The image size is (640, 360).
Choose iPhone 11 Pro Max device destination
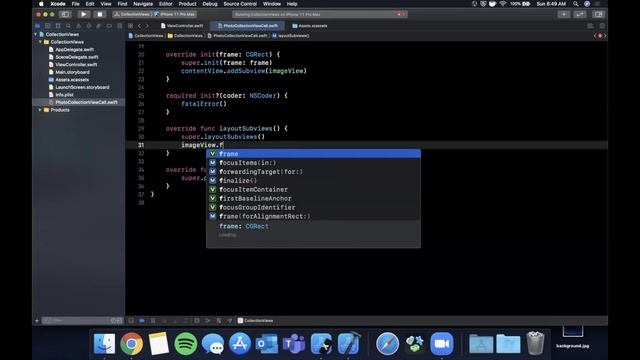(175, 14)
